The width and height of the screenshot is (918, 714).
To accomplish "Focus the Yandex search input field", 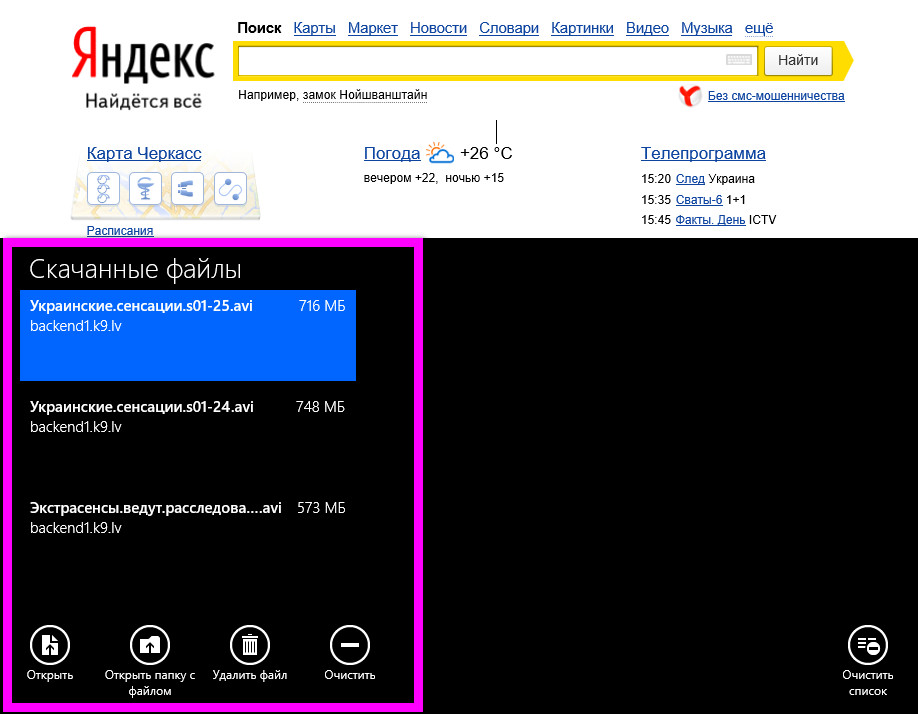I will coord(498,60).
